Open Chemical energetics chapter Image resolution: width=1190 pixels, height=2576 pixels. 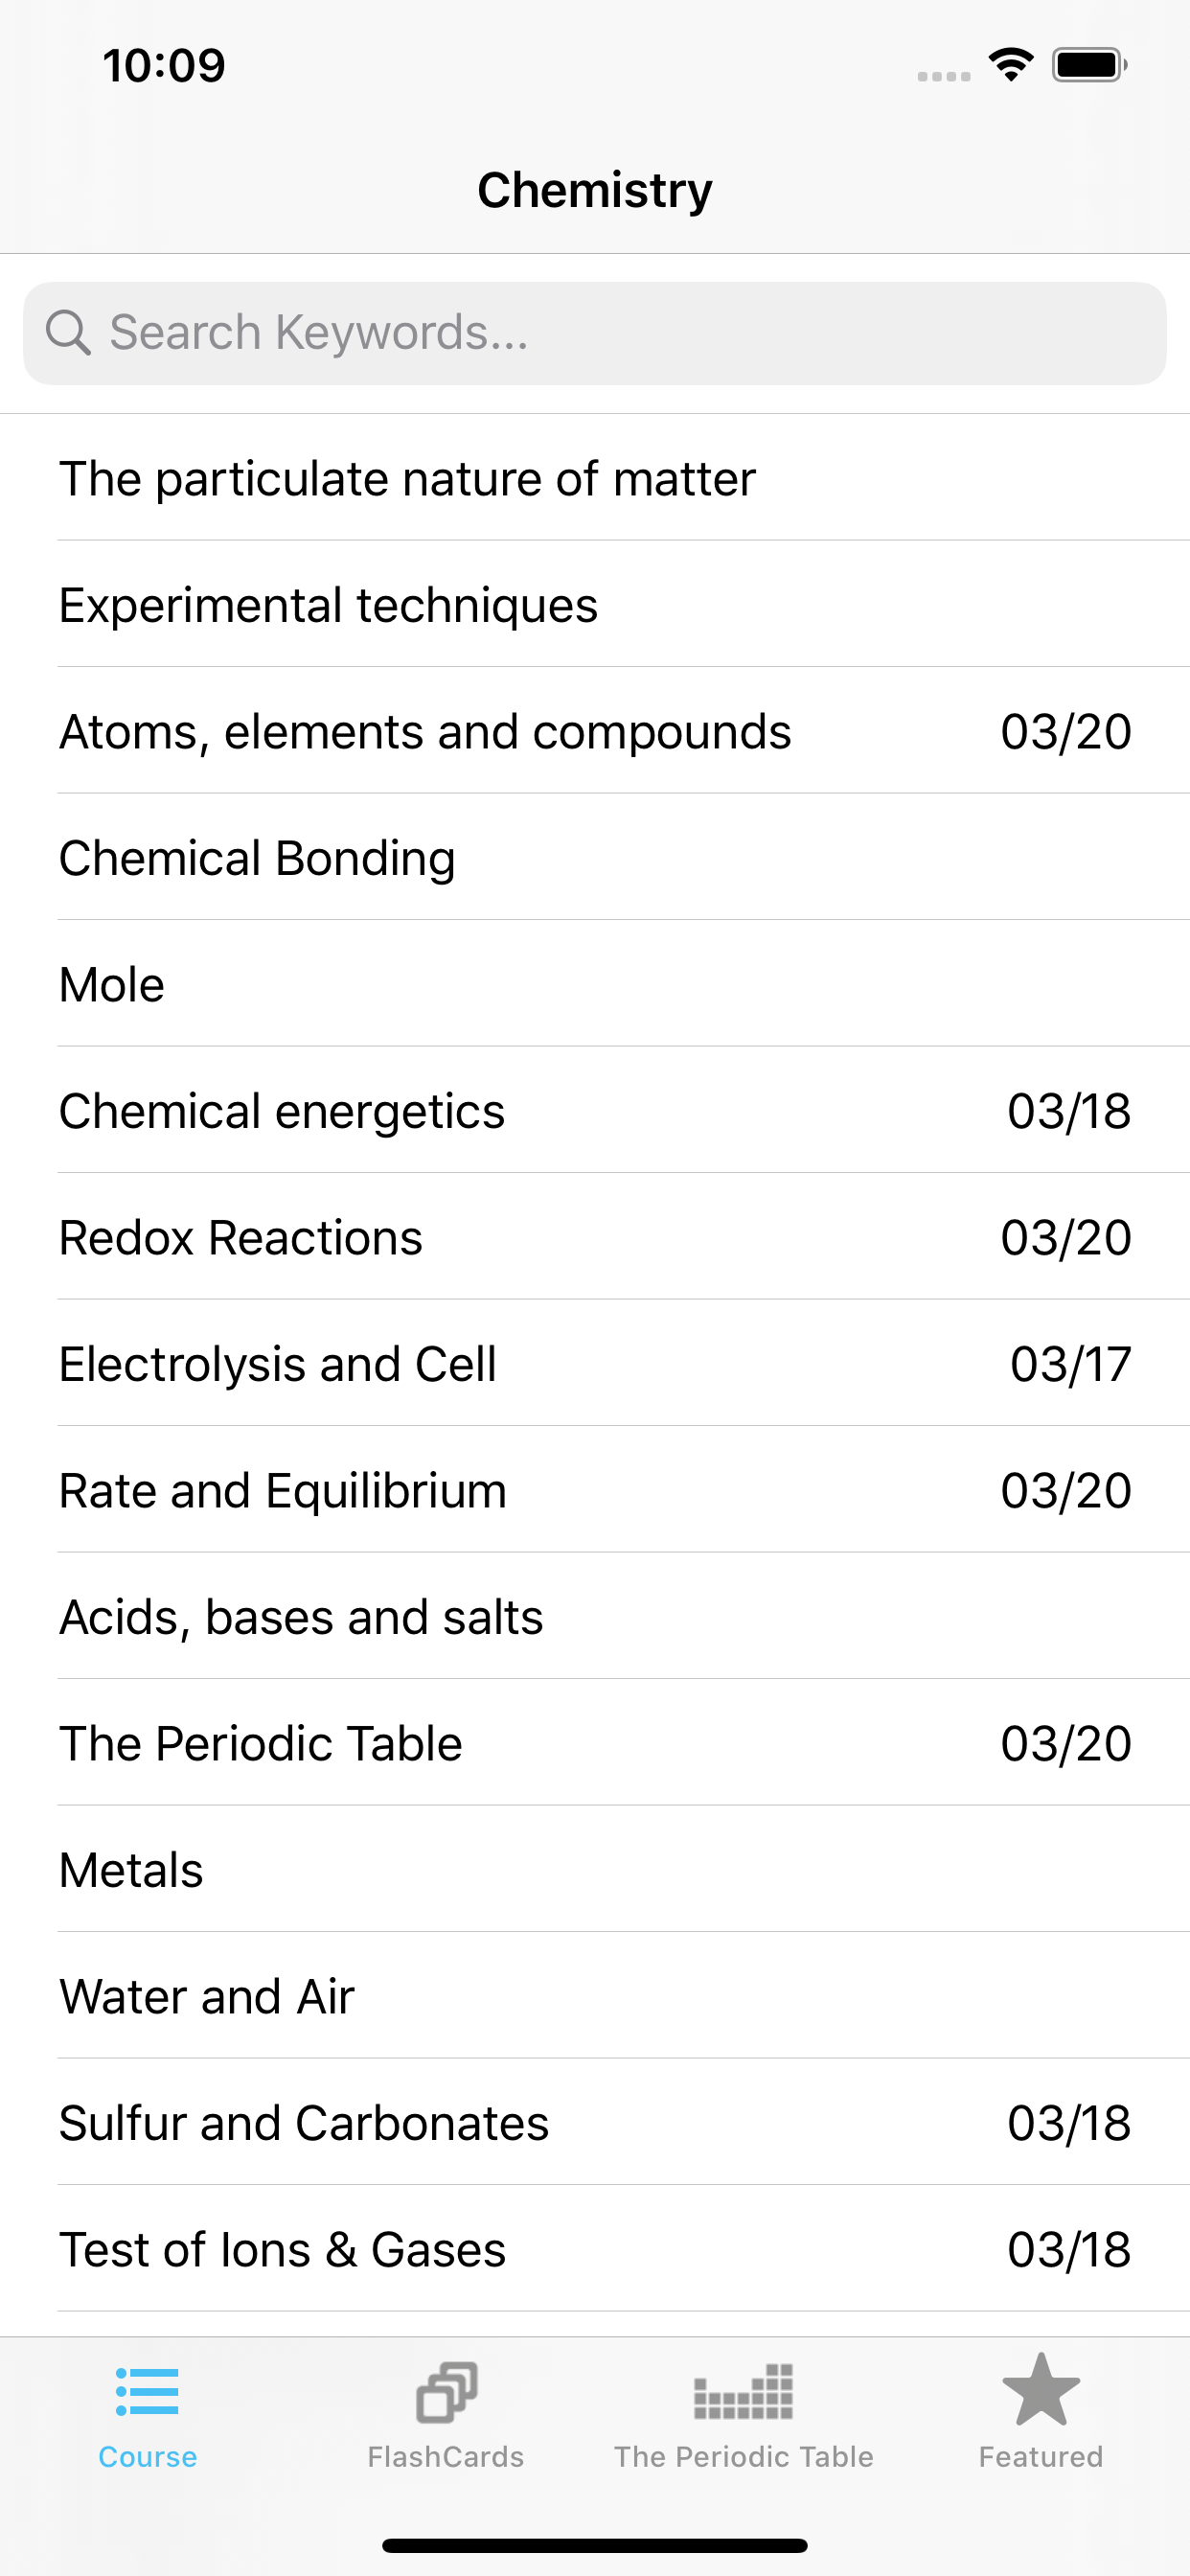(x=595, y=1110)
